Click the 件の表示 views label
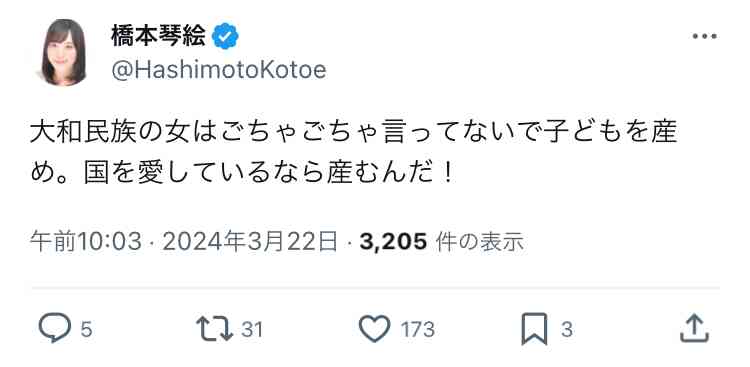 (480, 243)
